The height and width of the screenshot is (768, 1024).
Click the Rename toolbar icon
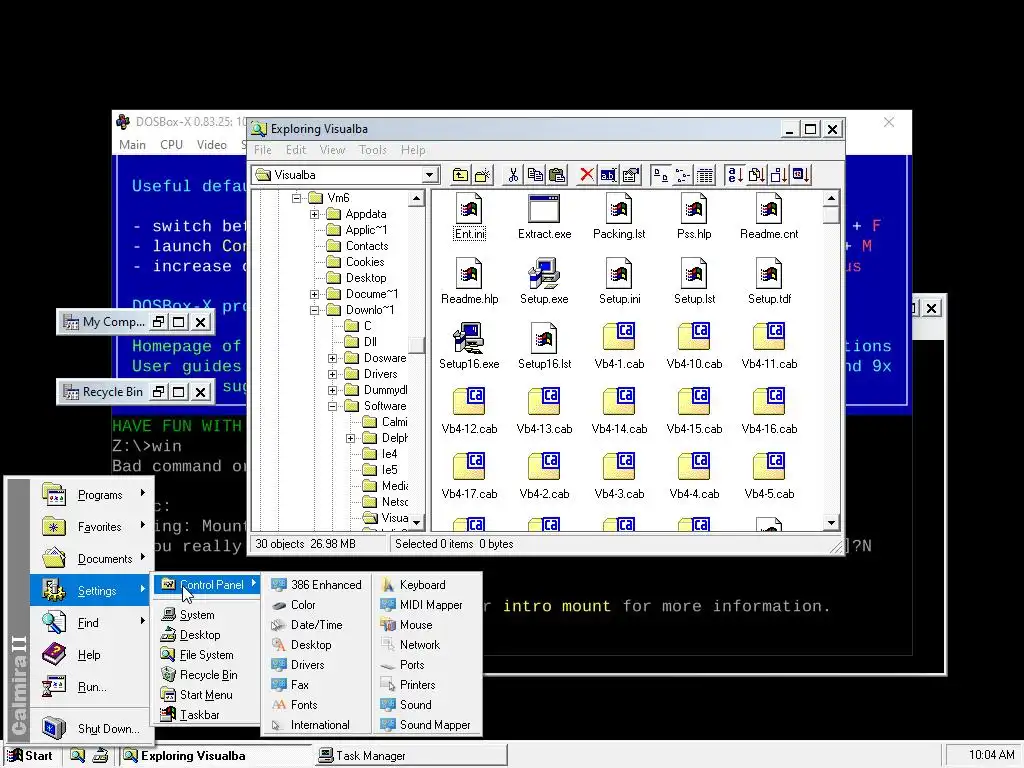click(x=608, y=175)
